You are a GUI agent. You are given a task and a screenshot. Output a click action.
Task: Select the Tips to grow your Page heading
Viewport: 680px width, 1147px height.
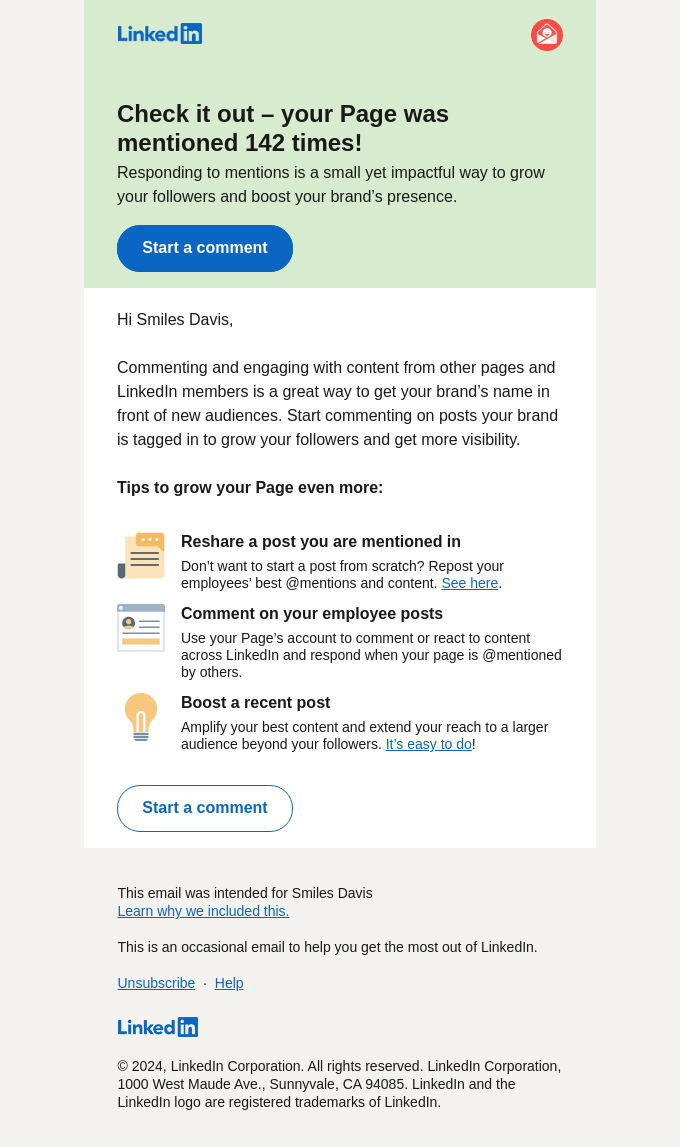click(250, 488)
